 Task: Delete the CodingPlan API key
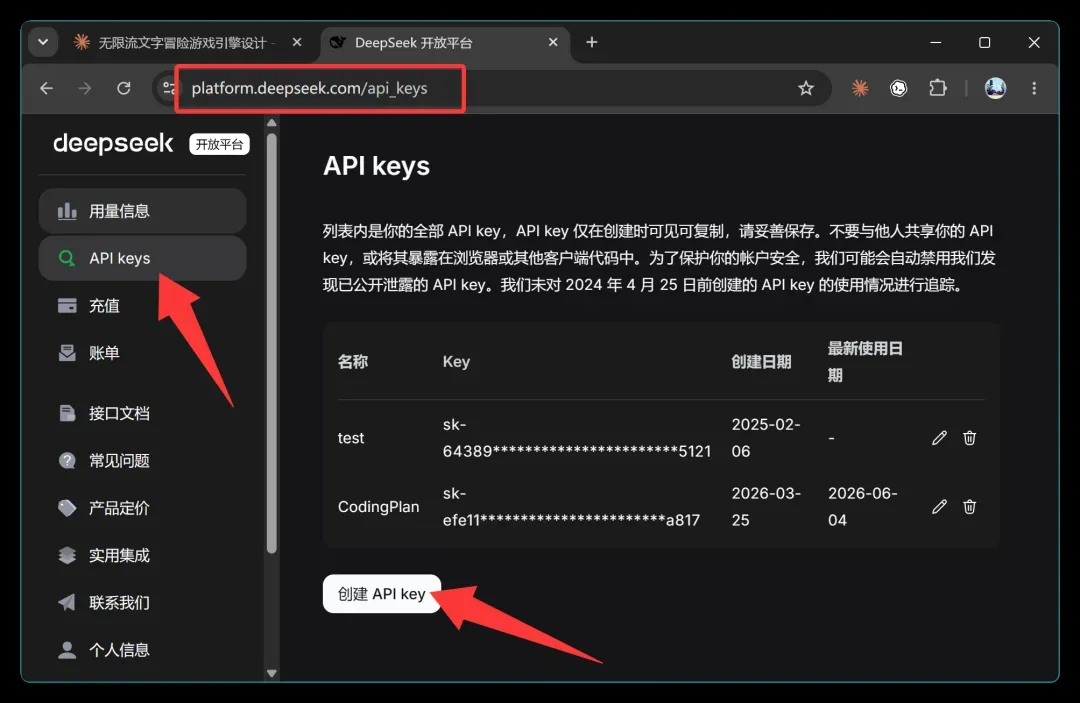point(969,507)
